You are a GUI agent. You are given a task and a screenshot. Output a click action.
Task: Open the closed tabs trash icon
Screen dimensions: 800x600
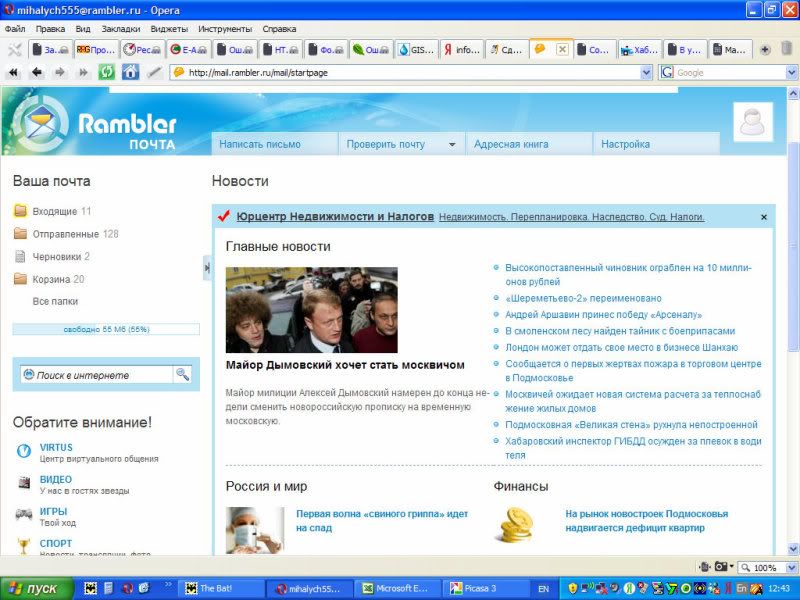click(x=787, y=49)
